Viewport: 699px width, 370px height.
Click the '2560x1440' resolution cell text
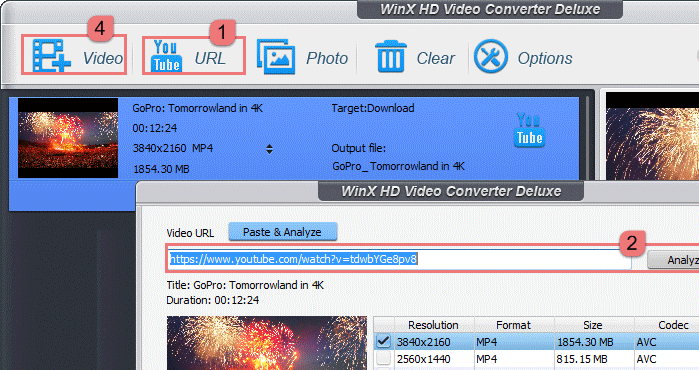point(424,359)
